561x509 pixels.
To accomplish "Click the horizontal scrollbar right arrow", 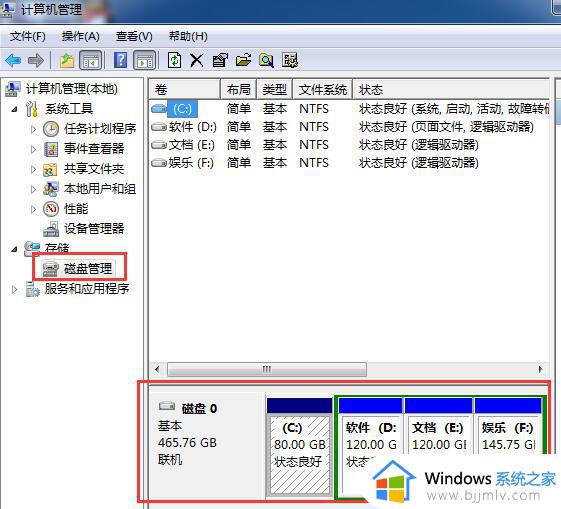I will (540, 369).
